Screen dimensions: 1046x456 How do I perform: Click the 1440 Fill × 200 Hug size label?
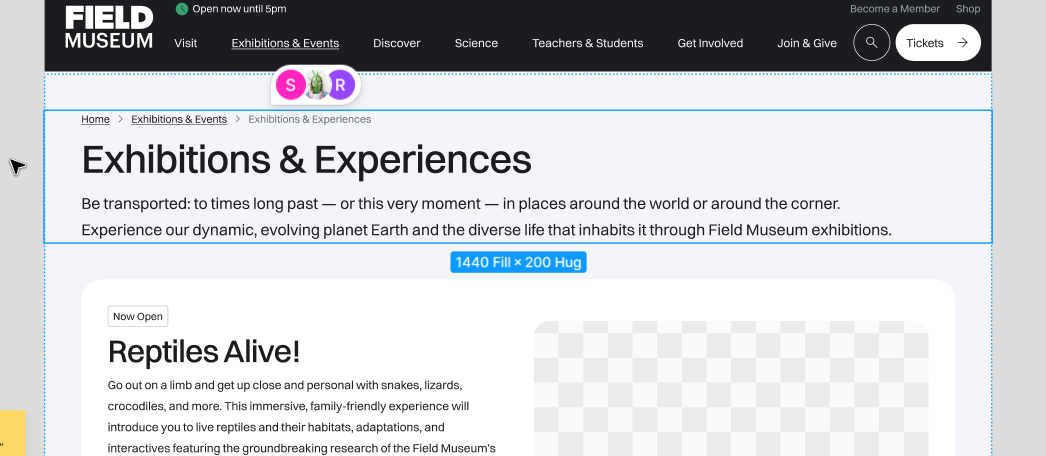click(518, 262)
